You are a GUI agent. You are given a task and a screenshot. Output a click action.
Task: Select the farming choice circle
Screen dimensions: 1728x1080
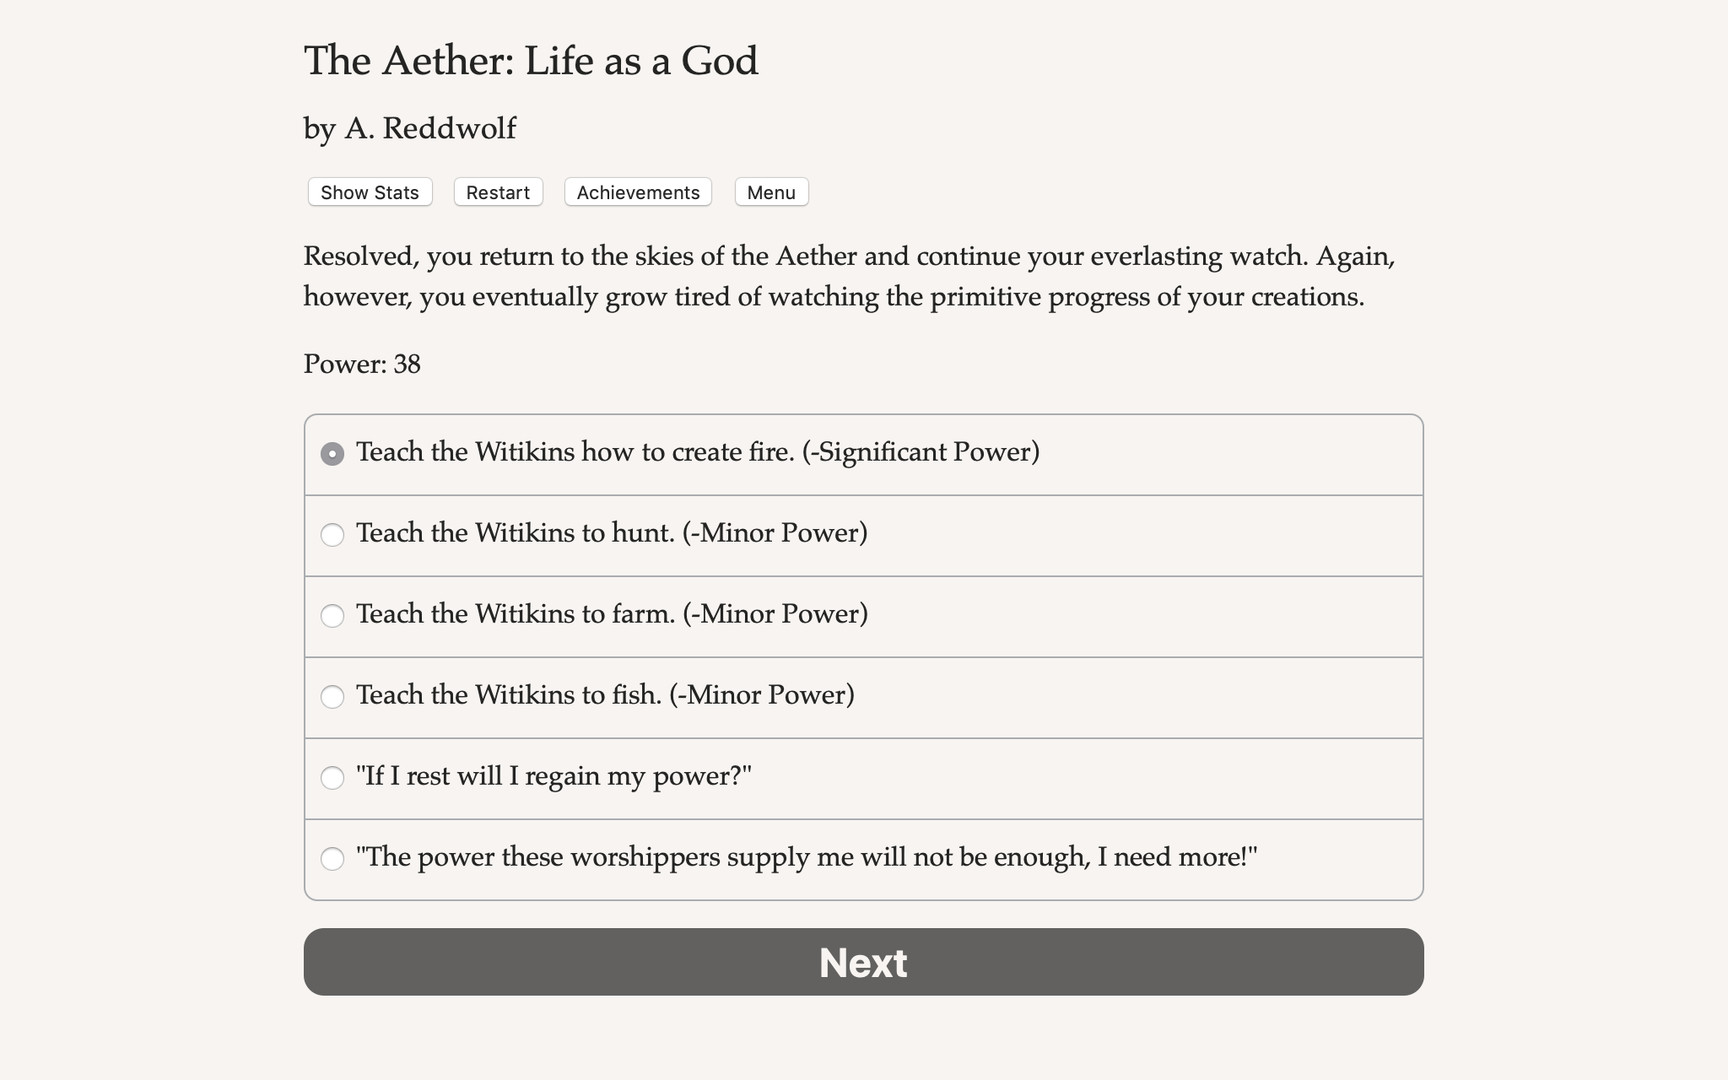332,616
